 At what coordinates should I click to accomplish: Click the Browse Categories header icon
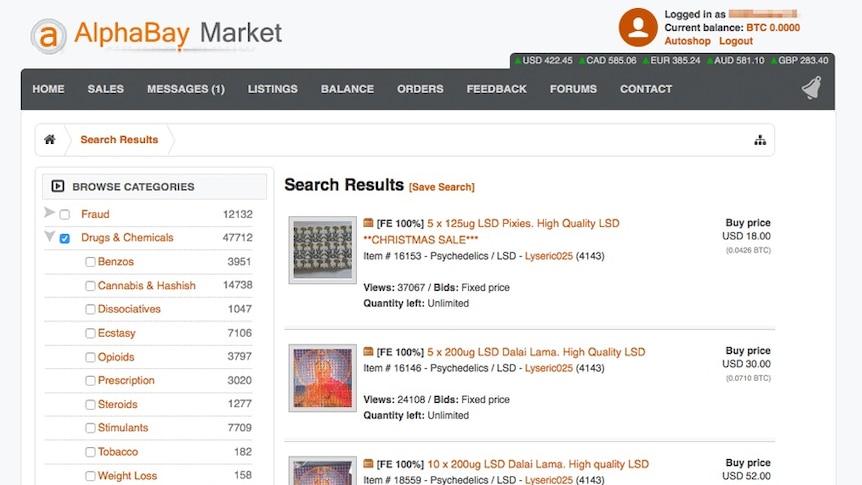click(x=58, y=186)
